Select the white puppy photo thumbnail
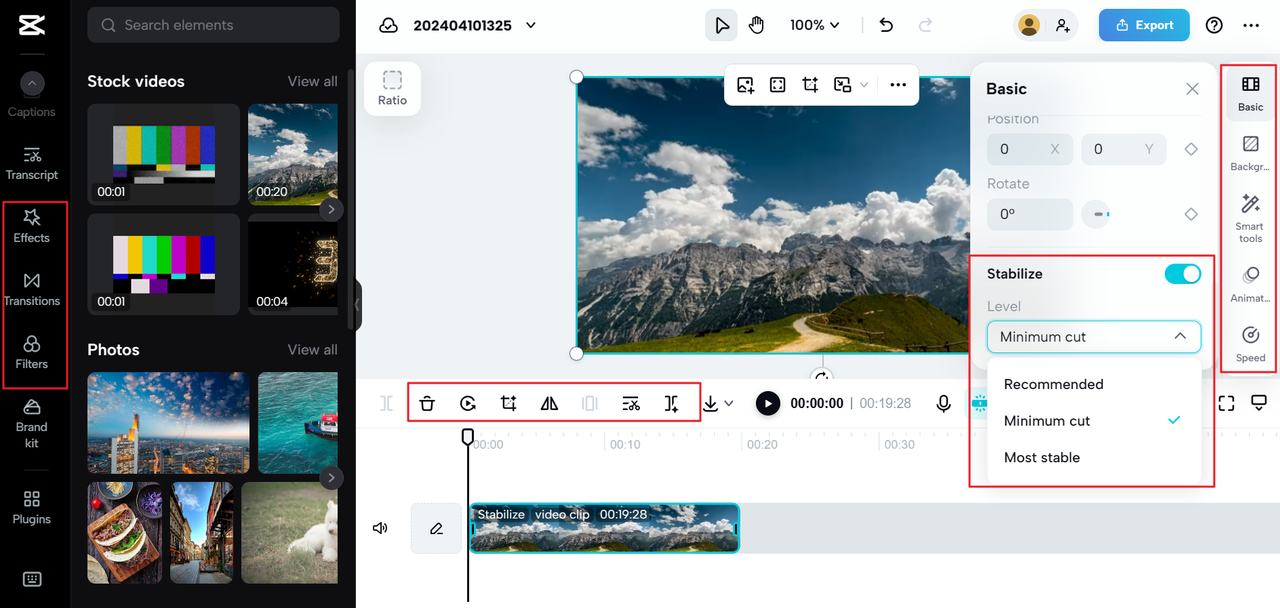This screenshot has width=1280, height=608. pos(290,533)
